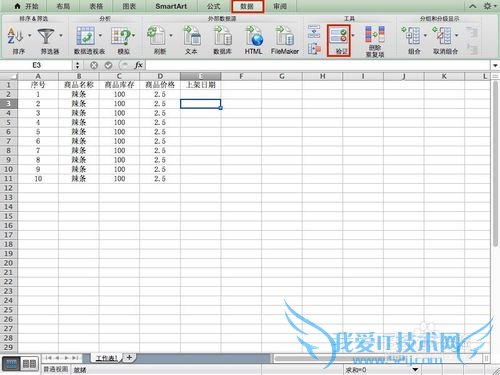The width and height of the screenshot is (500, 375).
Task: Open the Data (数据) tab
Action: [247, 6]
